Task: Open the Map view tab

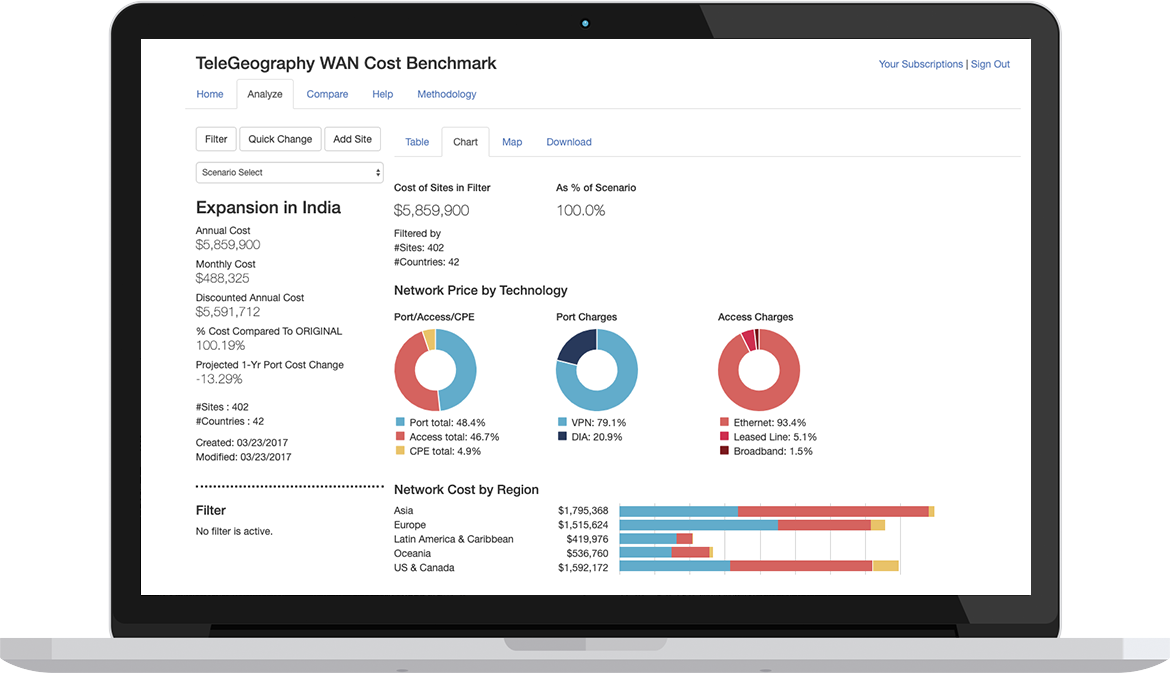Action: click(x=511, y=142)
